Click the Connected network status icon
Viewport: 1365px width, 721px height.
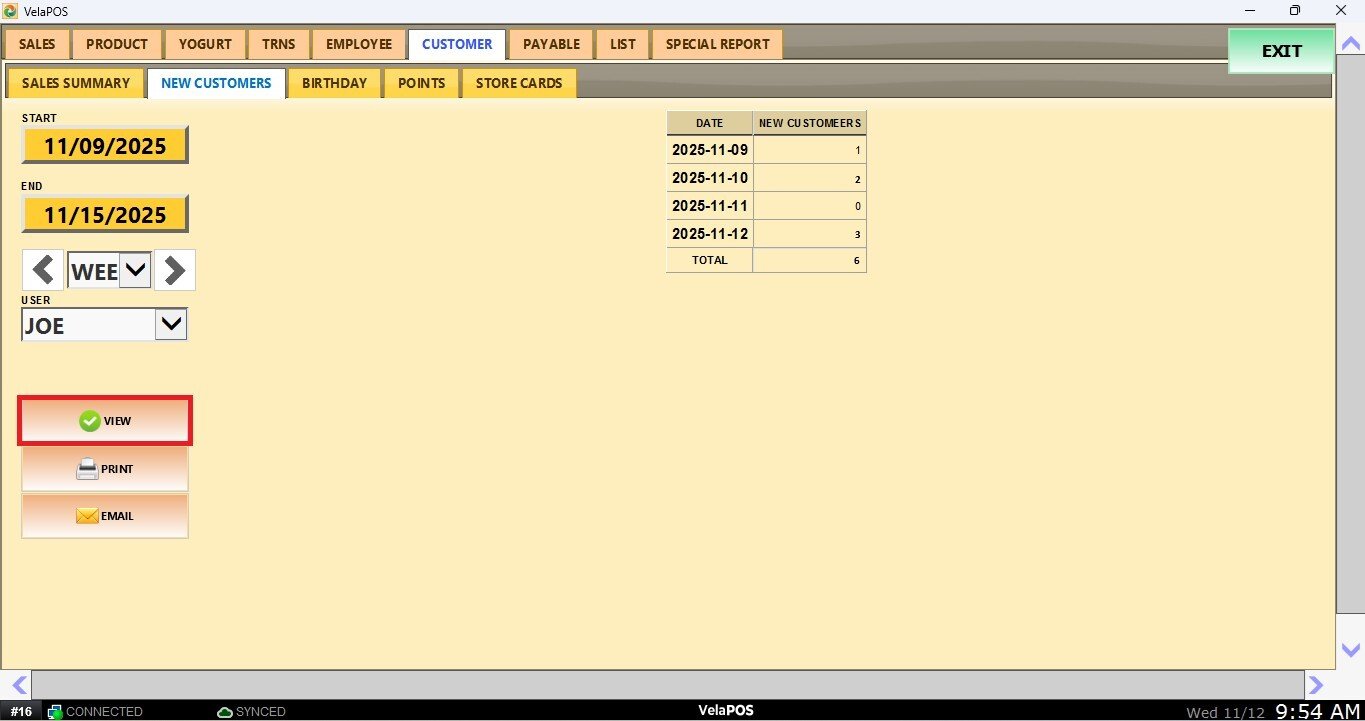pos(55,712)
